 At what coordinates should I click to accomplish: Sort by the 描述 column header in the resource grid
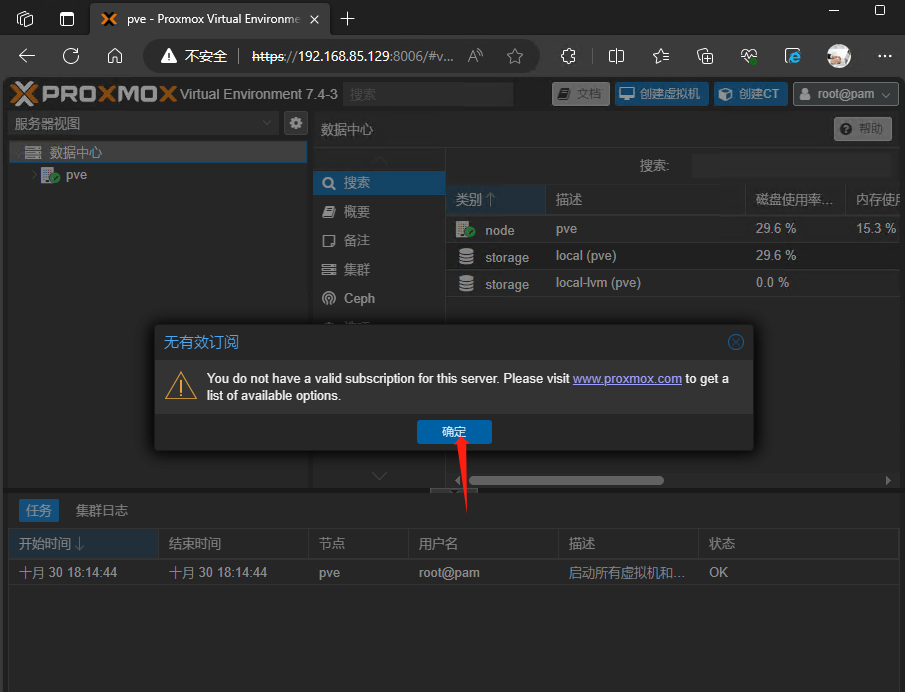645,200
